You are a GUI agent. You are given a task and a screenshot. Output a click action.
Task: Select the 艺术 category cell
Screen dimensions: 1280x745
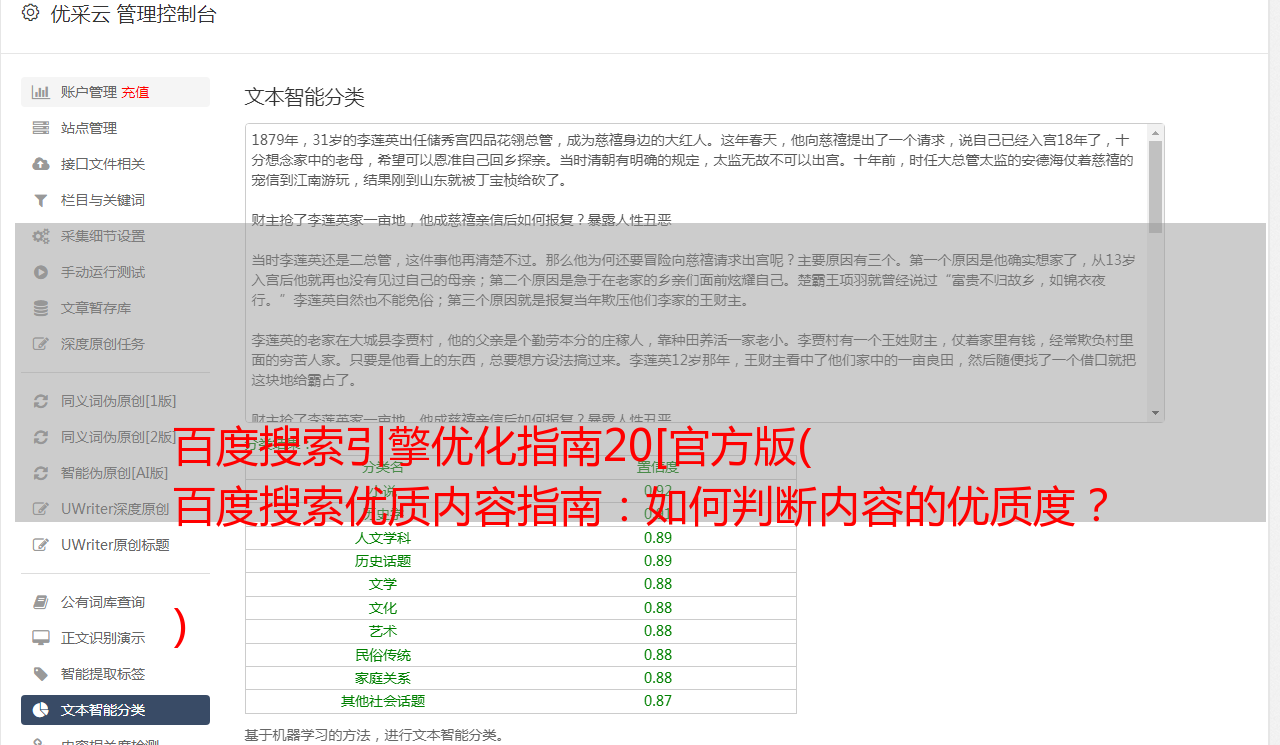(383, 631)
